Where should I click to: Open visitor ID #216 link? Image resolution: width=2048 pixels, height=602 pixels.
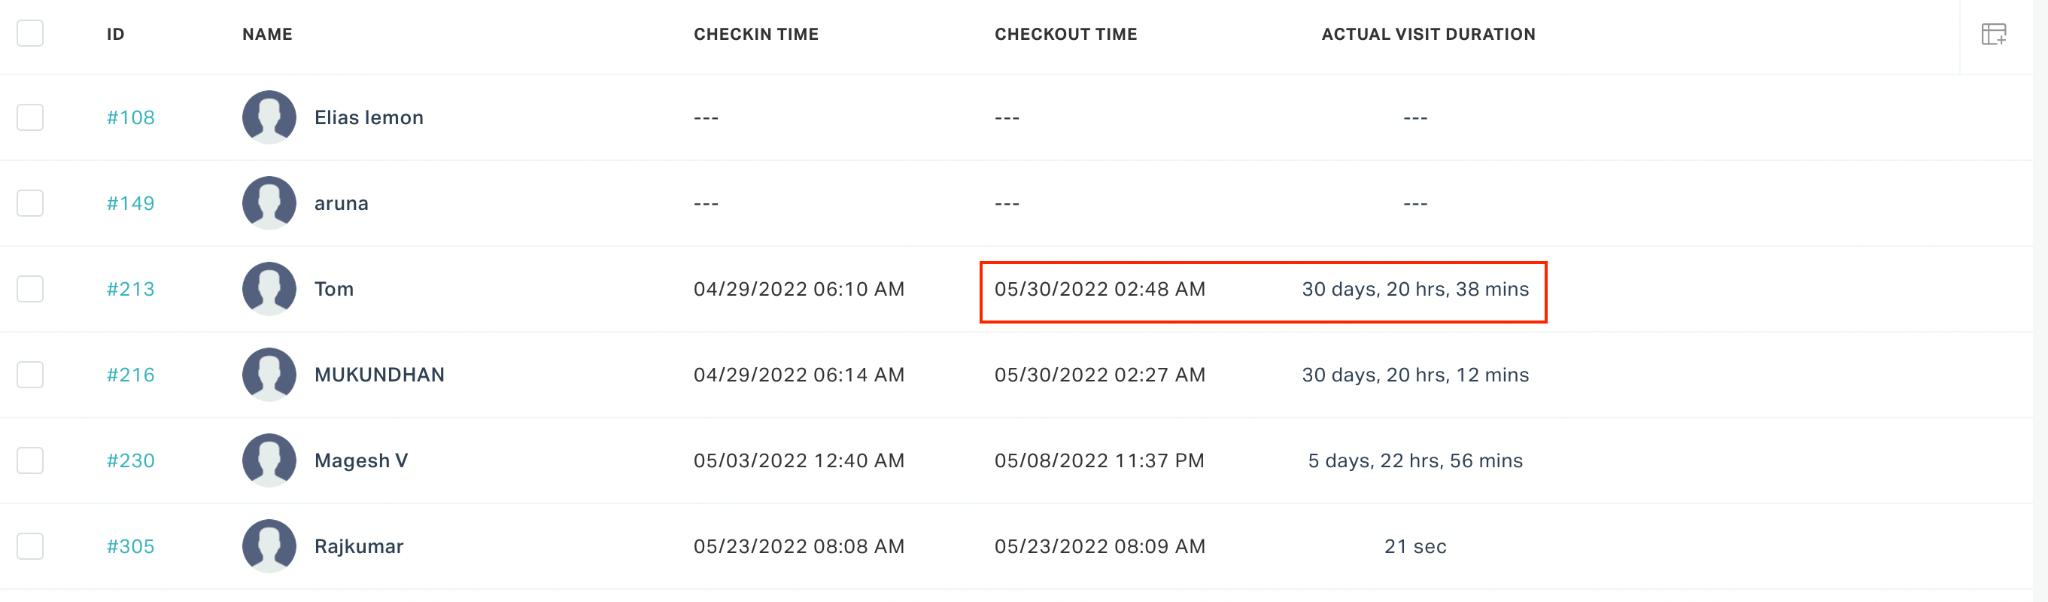click(131, 375)
